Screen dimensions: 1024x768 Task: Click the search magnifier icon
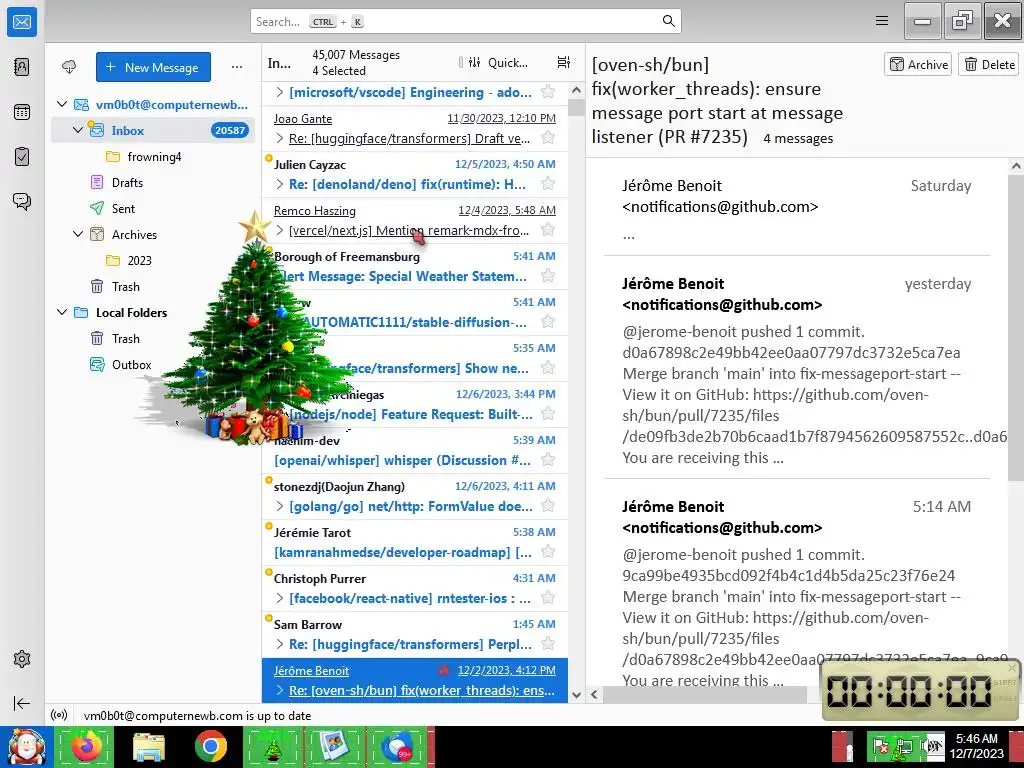[x=668, y=21]
